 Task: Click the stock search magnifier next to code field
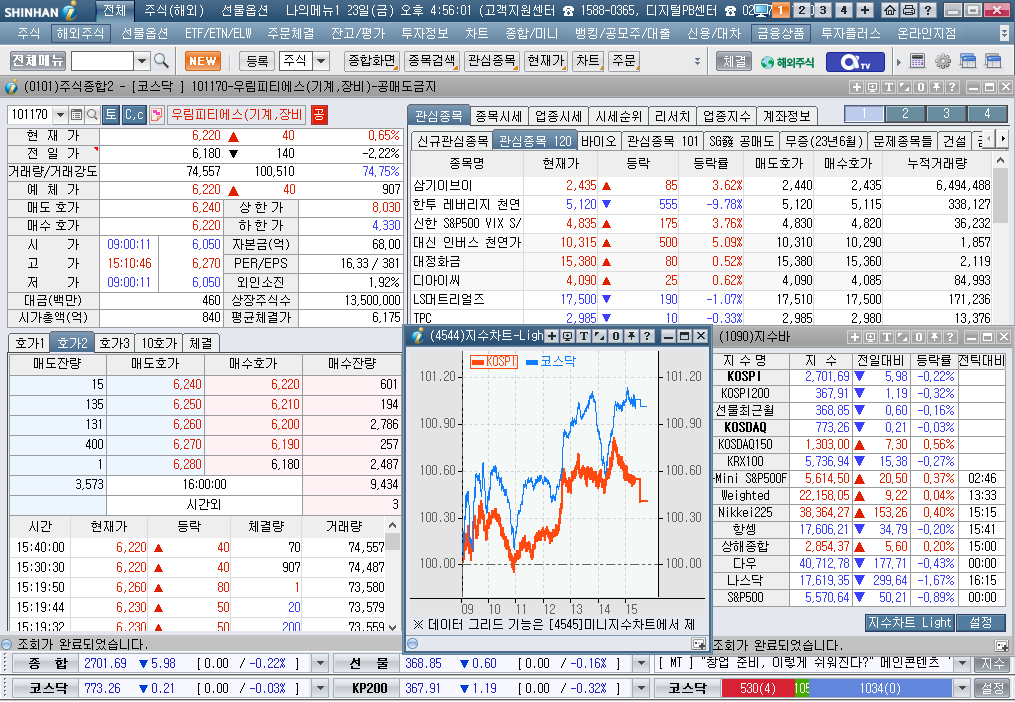point(92,115)
